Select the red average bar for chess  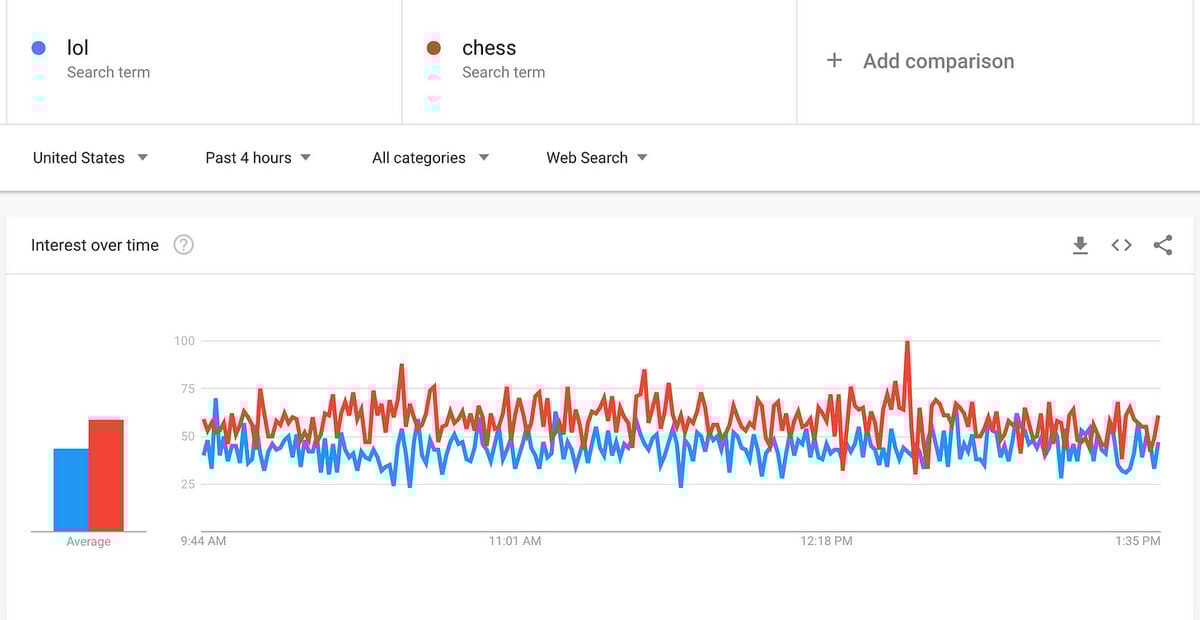pos(106,476)
